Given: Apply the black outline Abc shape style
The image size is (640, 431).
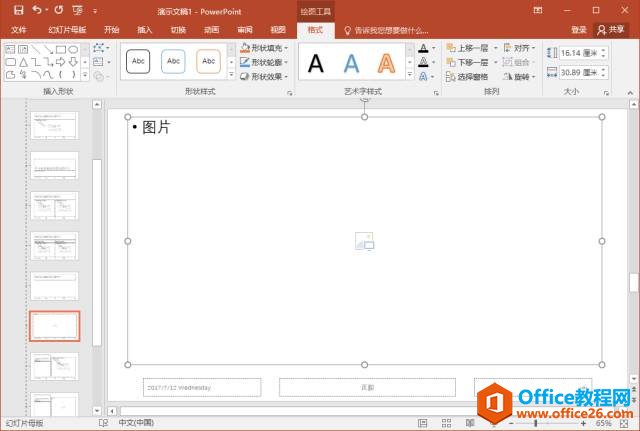Looking at the screenshot, I should [x=138, y=61].
